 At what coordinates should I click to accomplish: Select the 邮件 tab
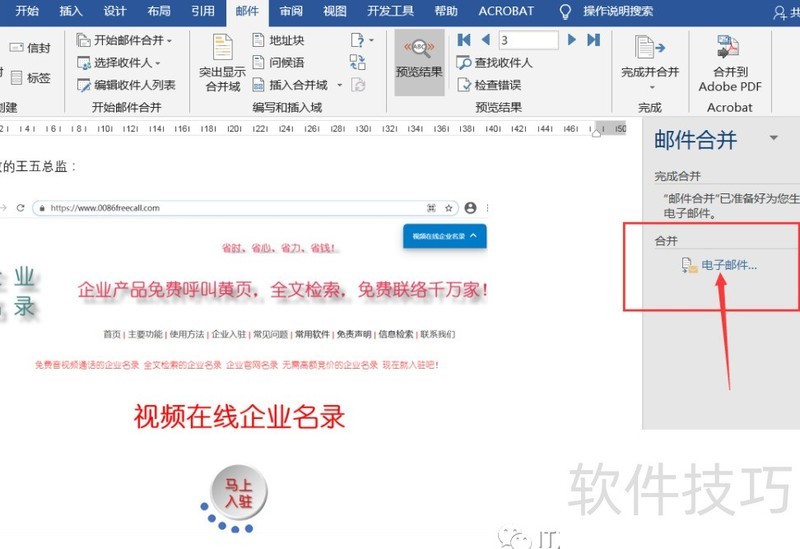coord(247,11)
